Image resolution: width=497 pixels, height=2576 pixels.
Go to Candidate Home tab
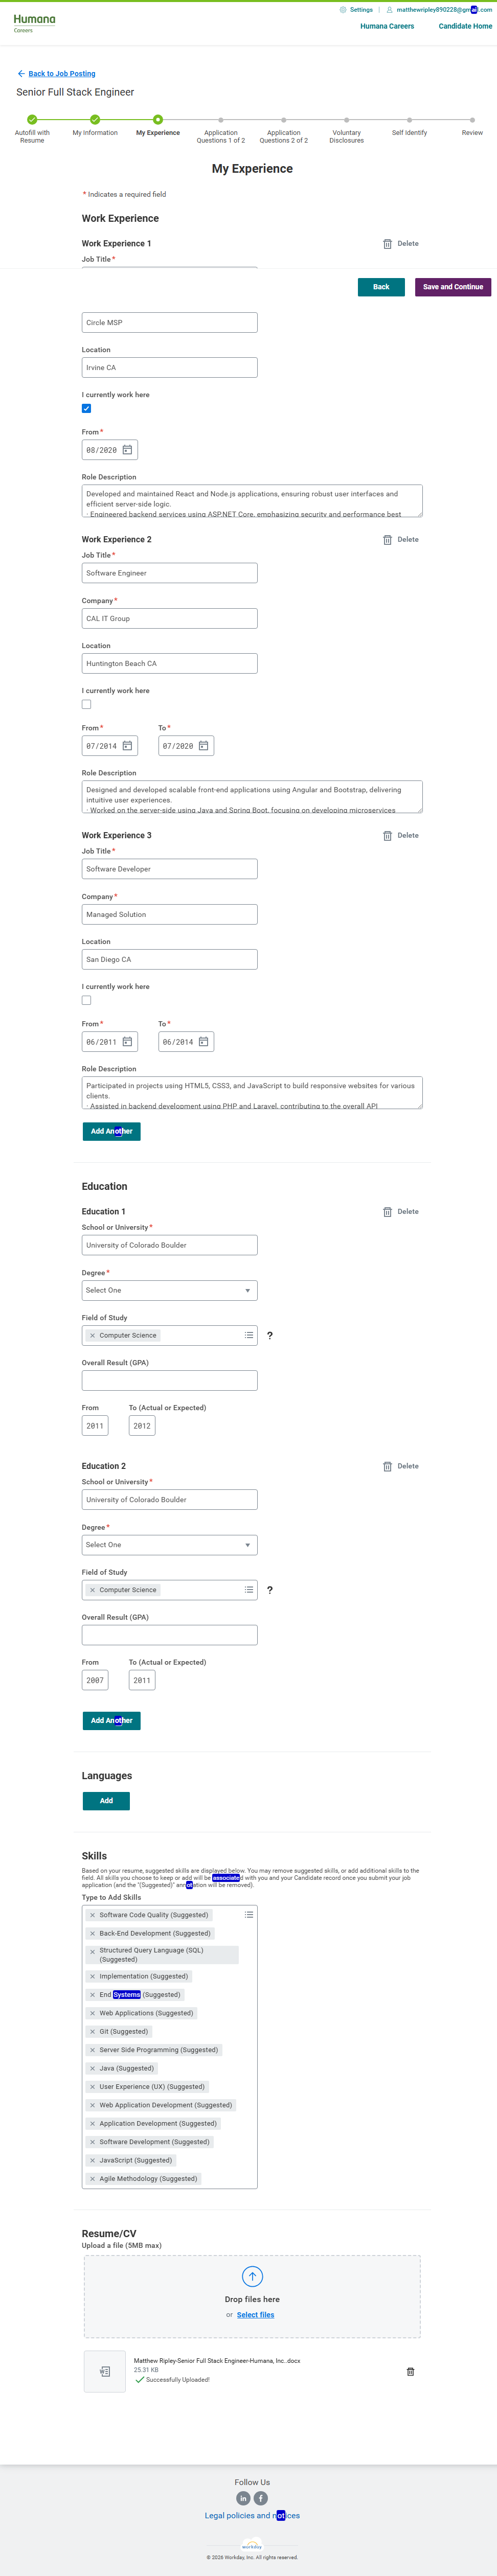(x=465, y=26)
